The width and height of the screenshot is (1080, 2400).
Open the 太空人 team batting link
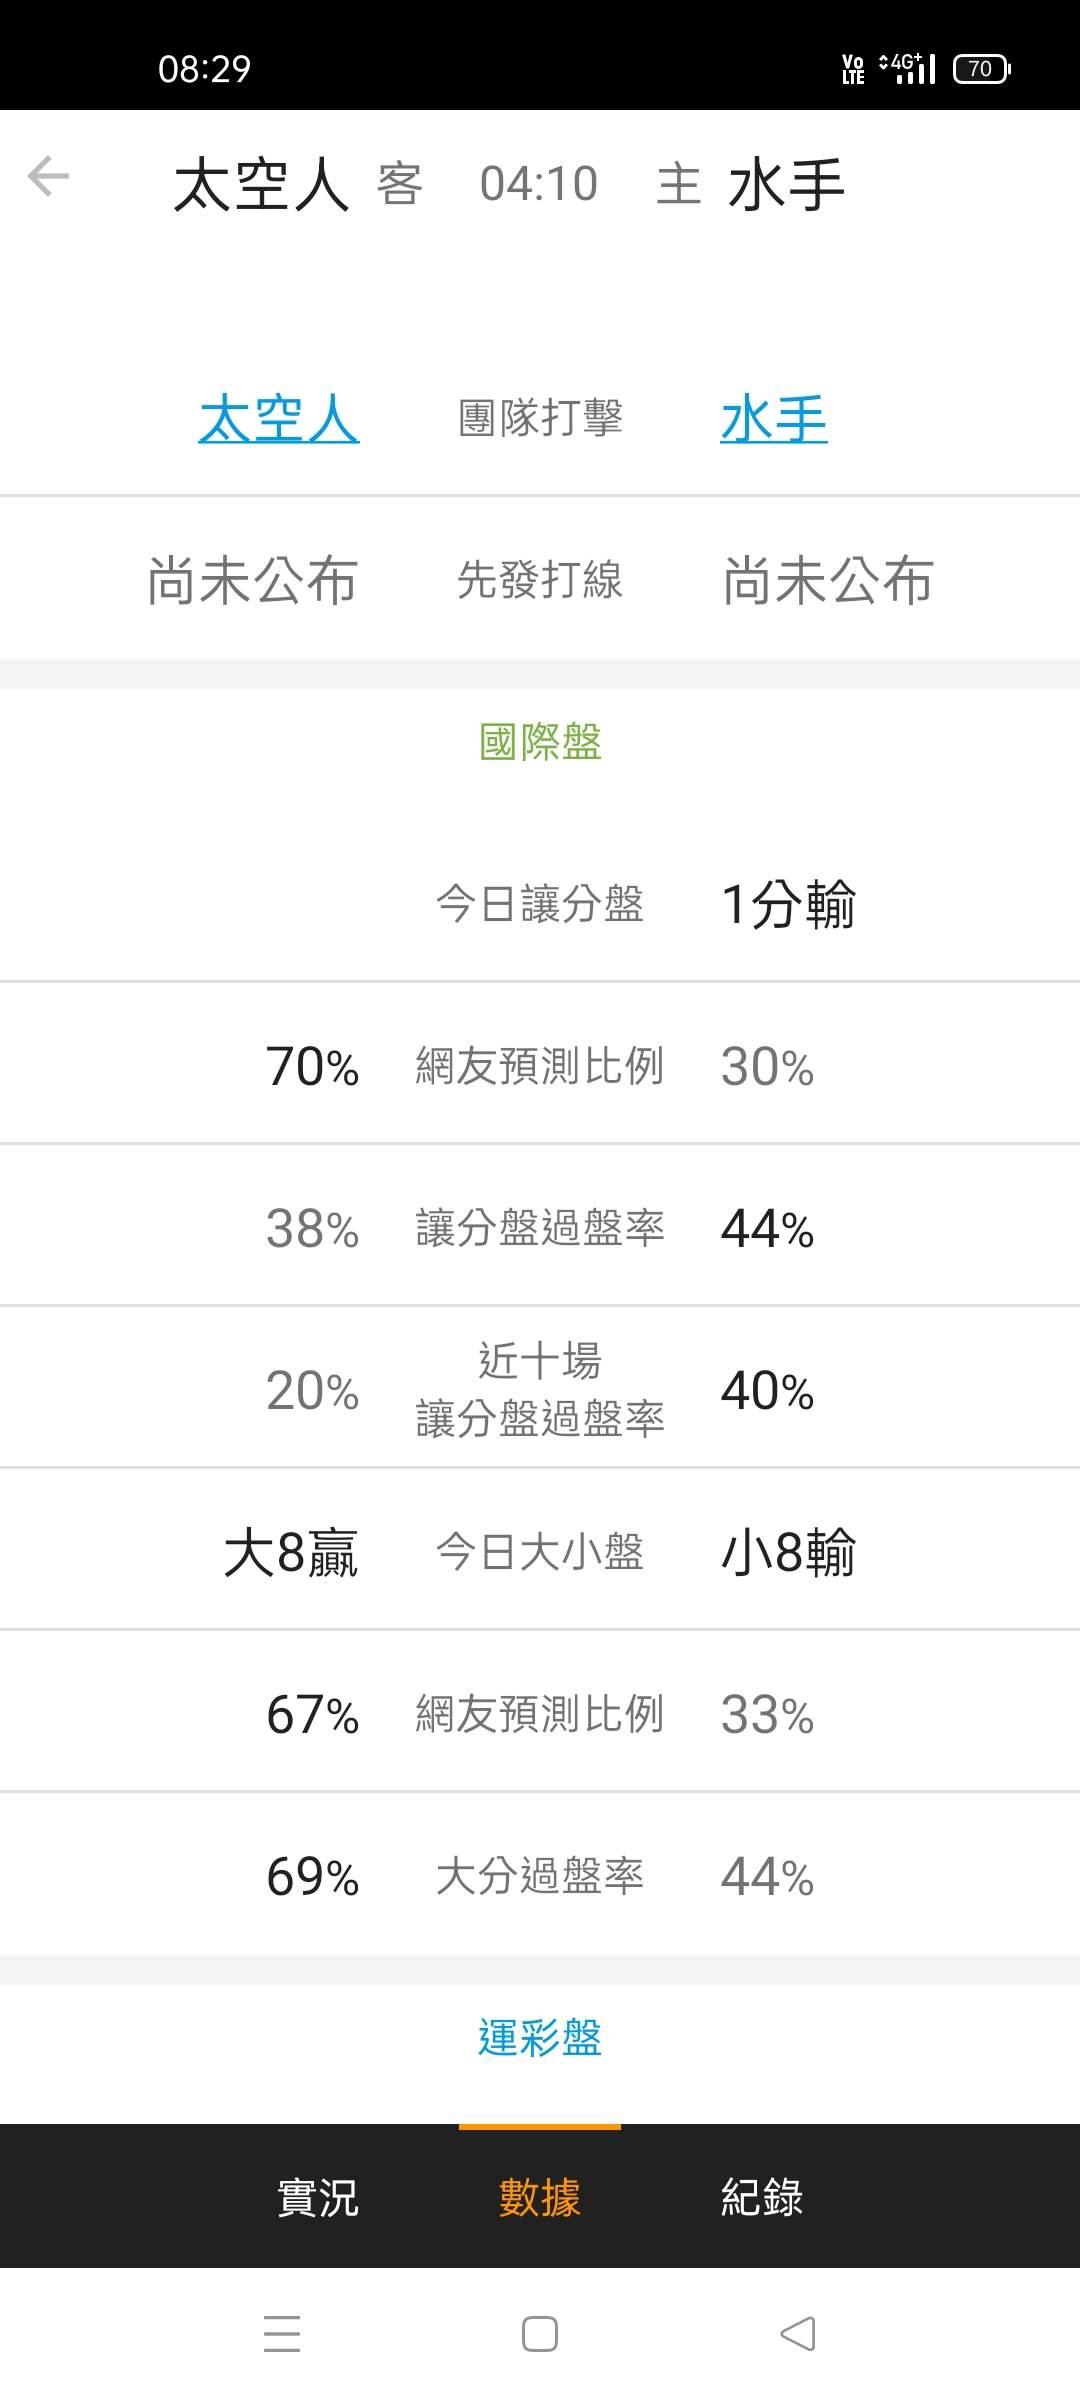click(x=278, y=419)
